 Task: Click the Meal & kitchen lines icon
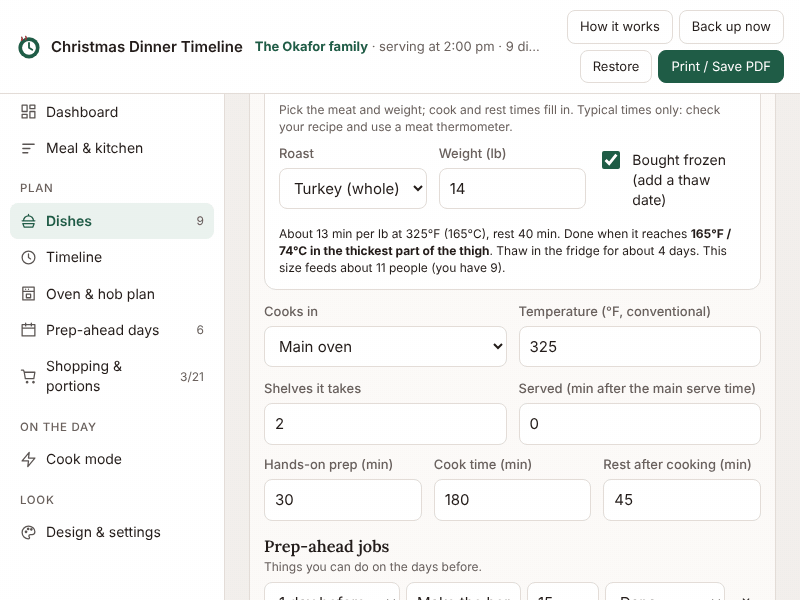(28, 148)
